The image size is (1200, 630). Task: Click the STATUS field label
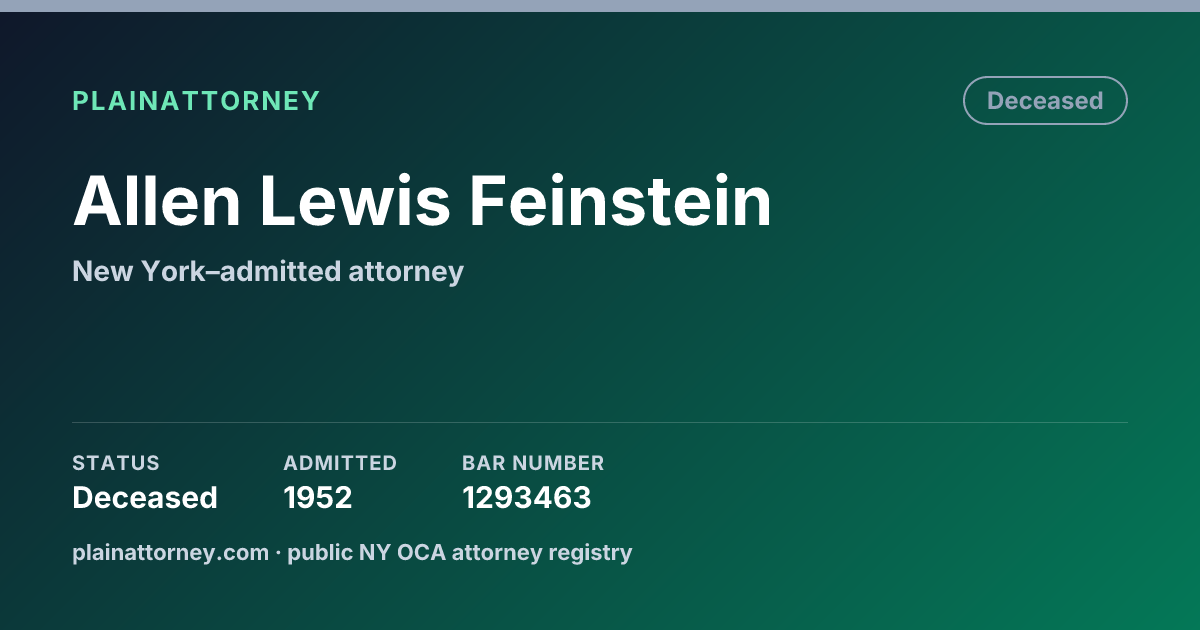[116, 463]
